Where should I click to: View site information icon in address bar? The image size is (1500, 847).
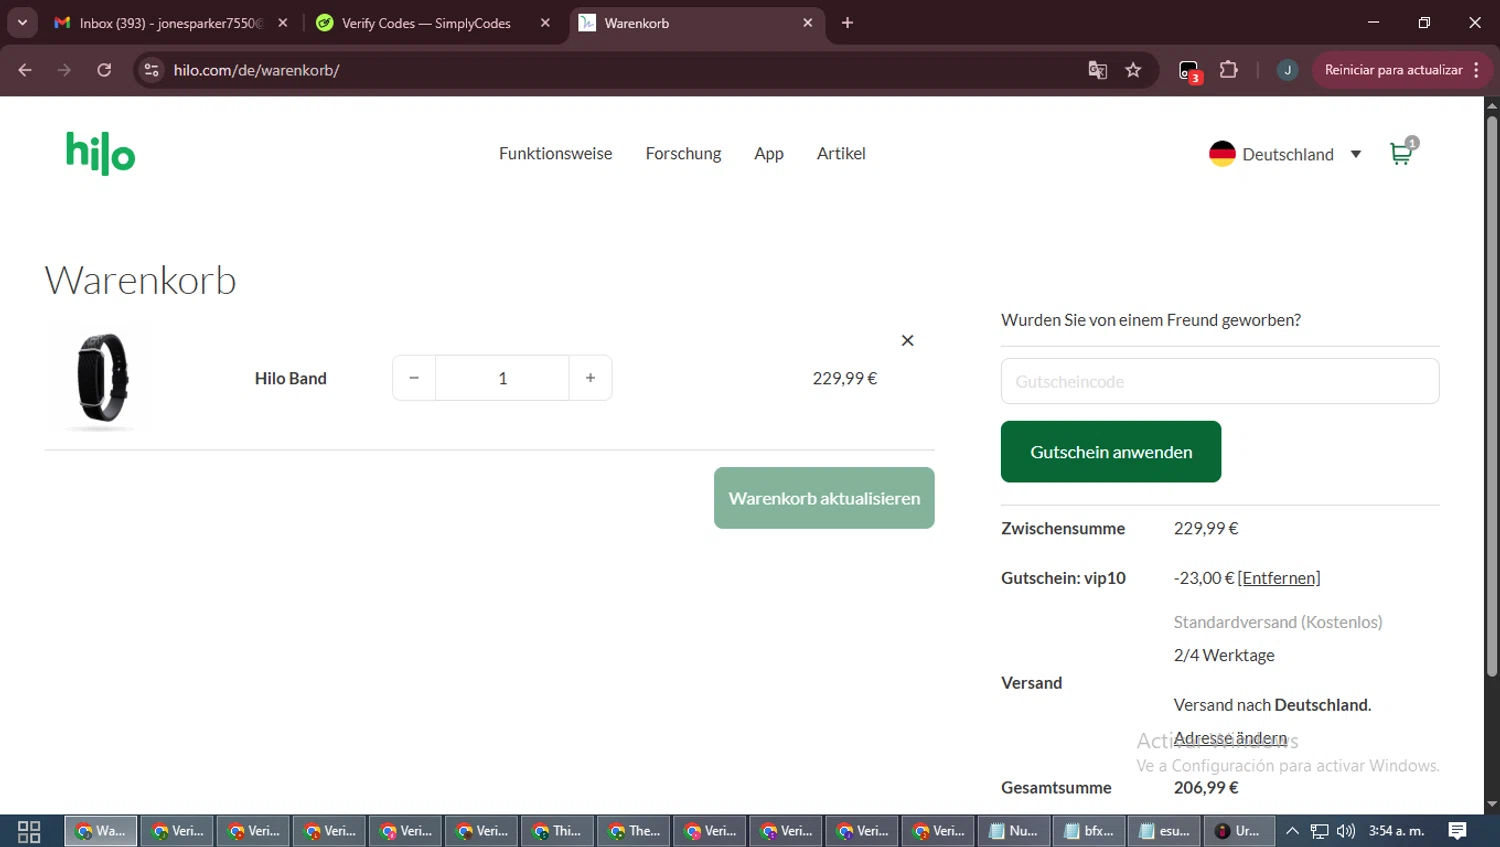click(152, 70)
